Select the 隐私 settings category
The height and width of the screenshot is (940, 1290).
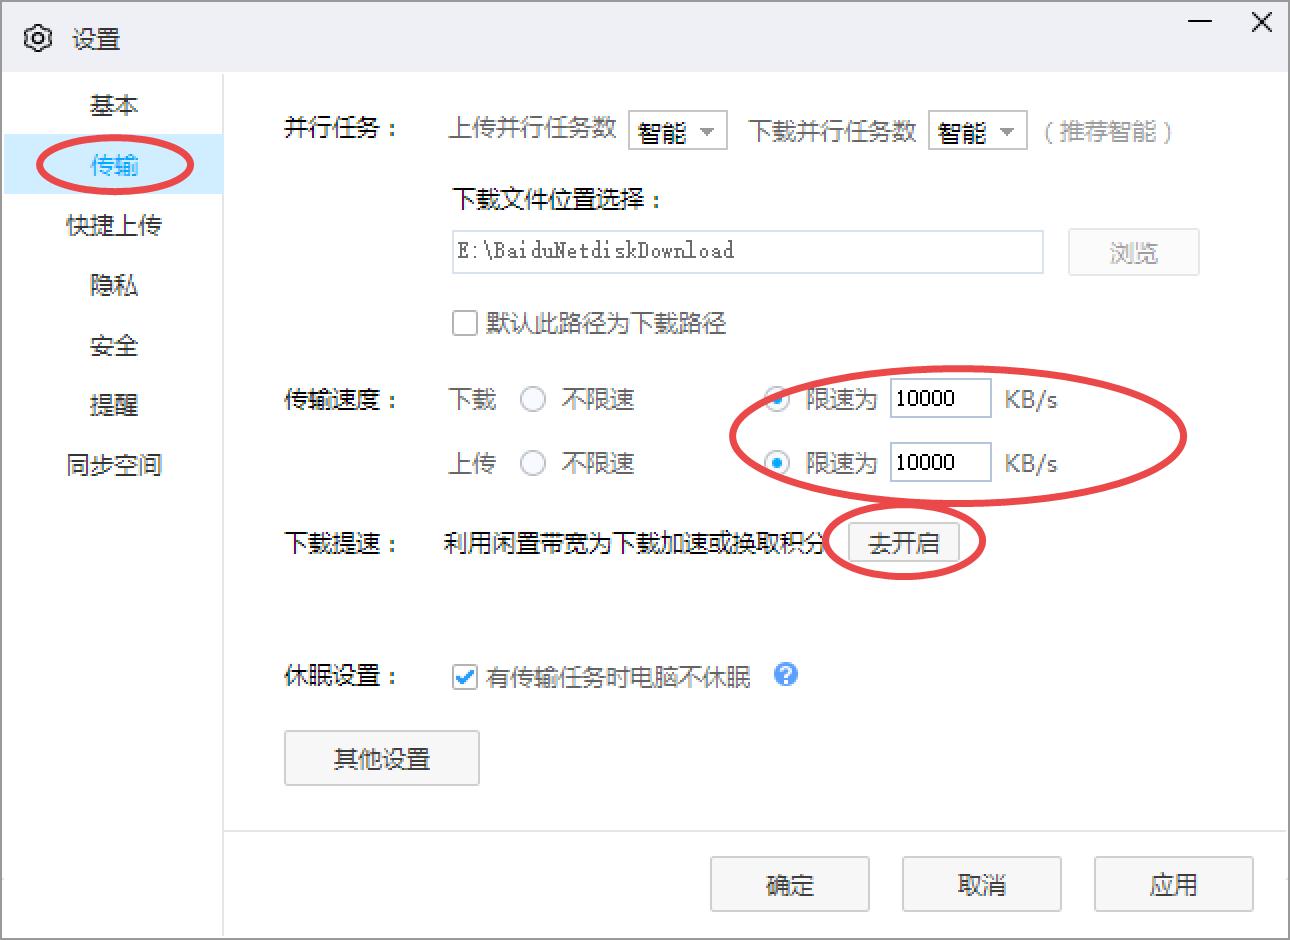point(114,285)
